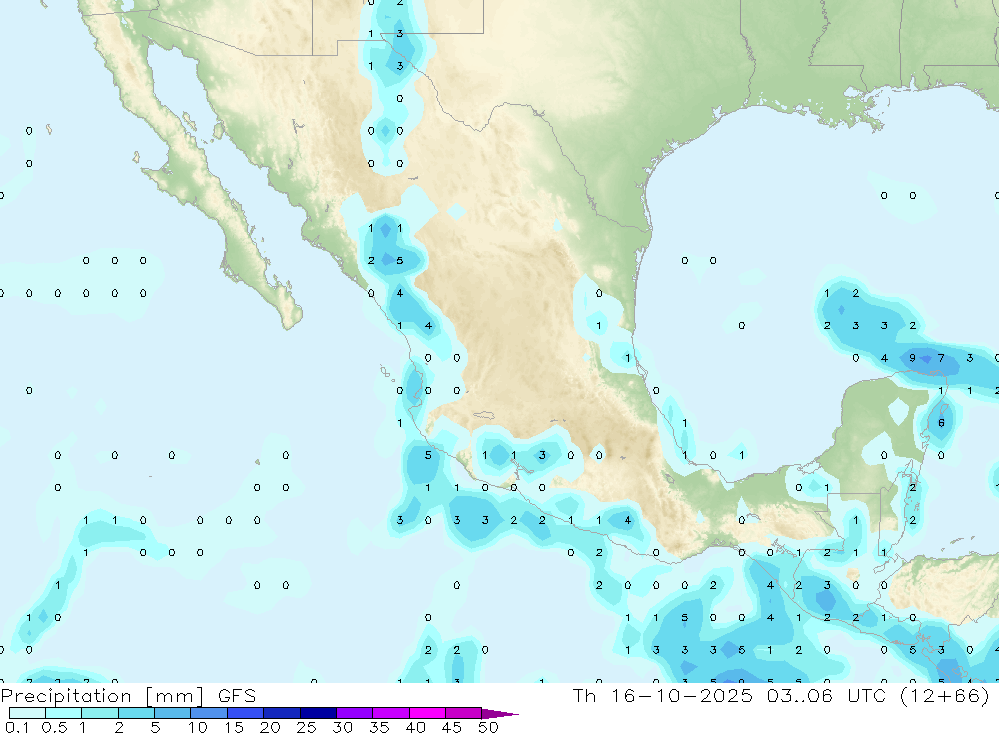
Task: Click legend scale value "45"
Action: (452, 727)
